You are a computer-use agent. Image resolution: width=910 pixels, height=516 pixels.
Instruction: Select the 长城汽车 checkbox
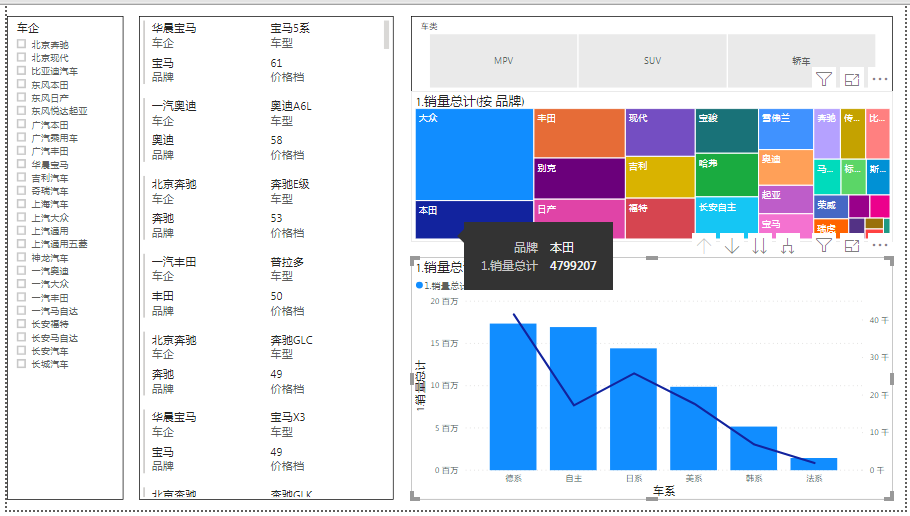point(21,363)
